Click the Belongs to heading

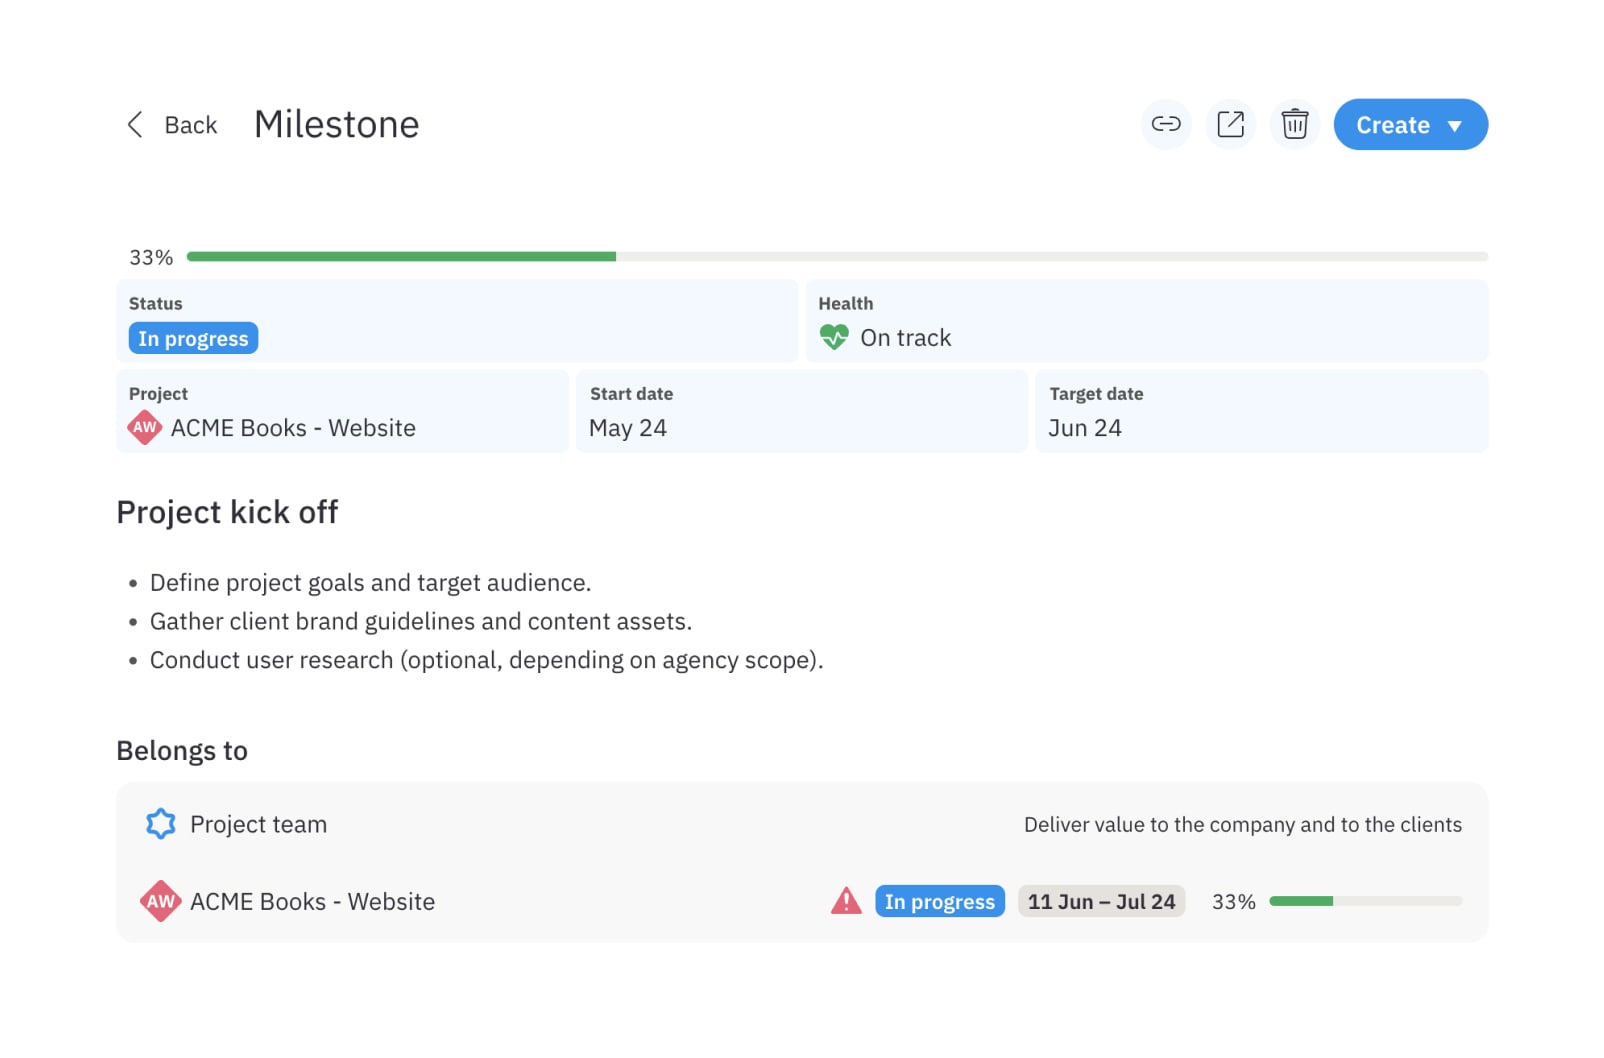pyautogui.click(x=182, y=751)
